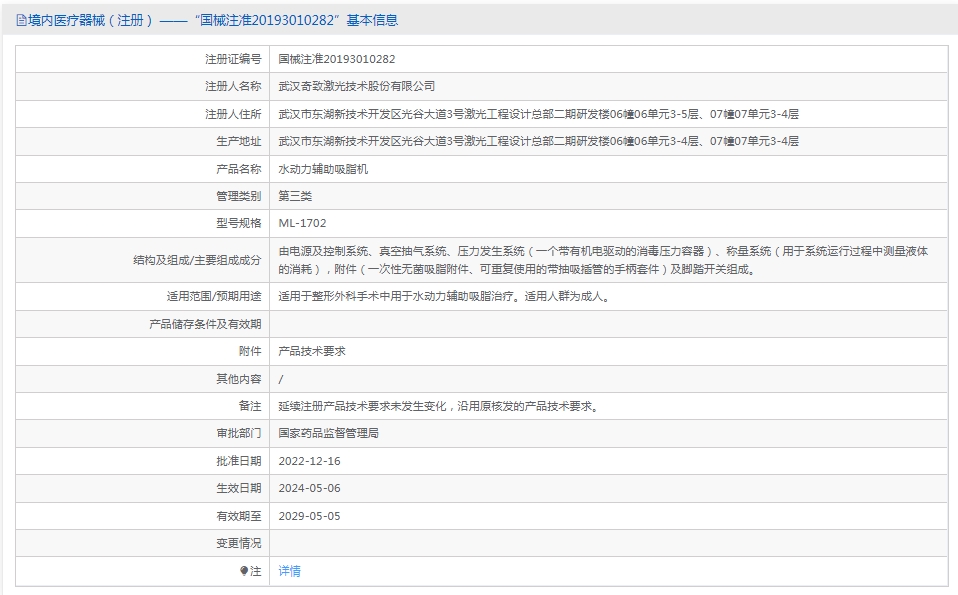This screenshot has width=958, height=595.
Task: Select approval department 国家药品监督管理局
Action: pyautogui.click(x=328, y=433)
